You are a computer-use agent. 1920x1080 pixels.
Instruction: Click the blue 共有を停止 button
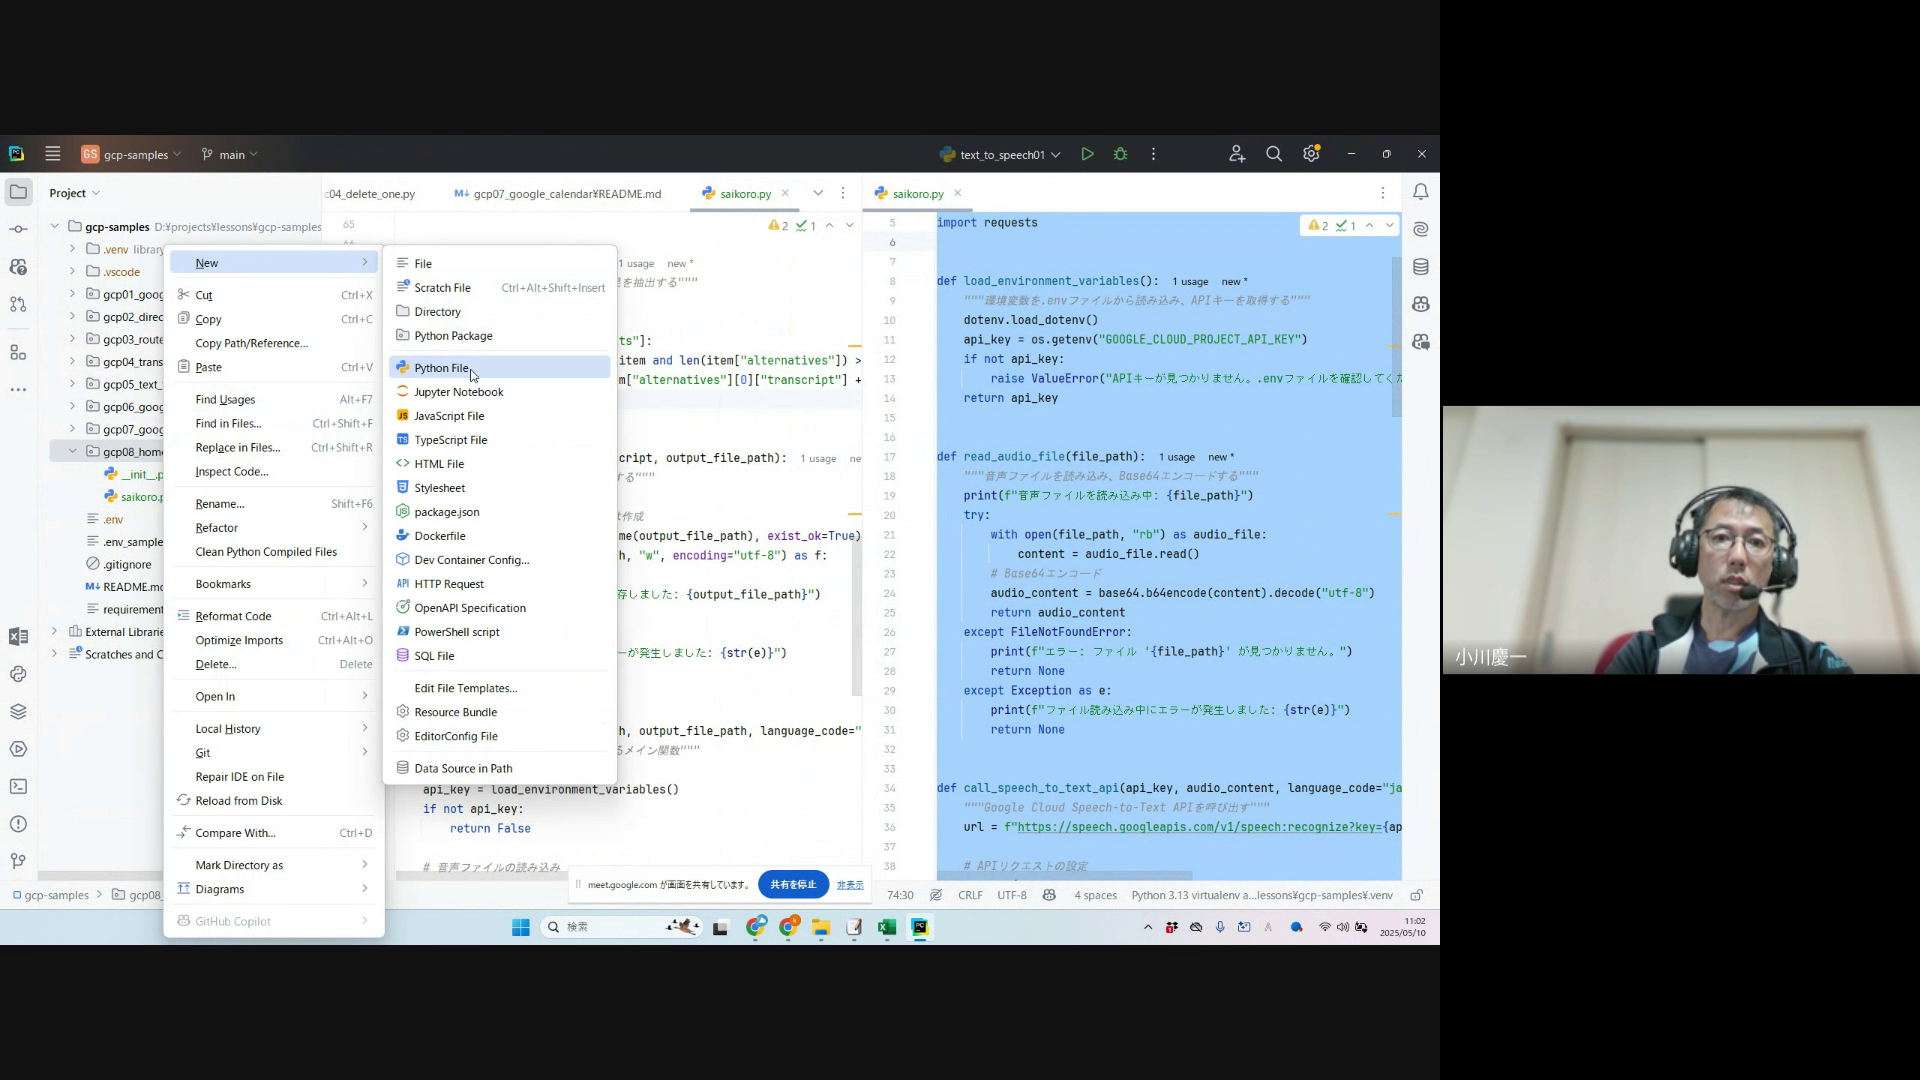pyautogui.click(x=793, y=884)
